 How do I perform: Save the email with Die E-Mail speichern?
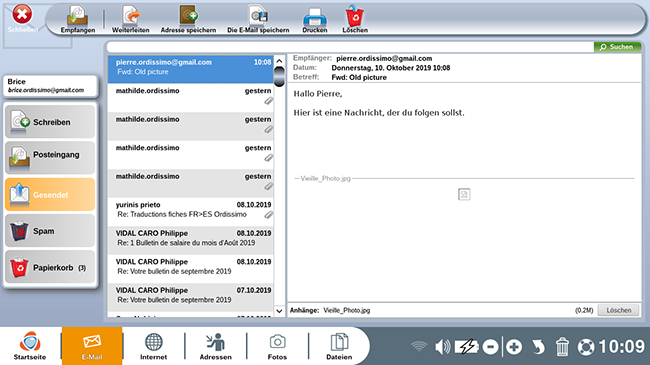(x=258, y=19)
